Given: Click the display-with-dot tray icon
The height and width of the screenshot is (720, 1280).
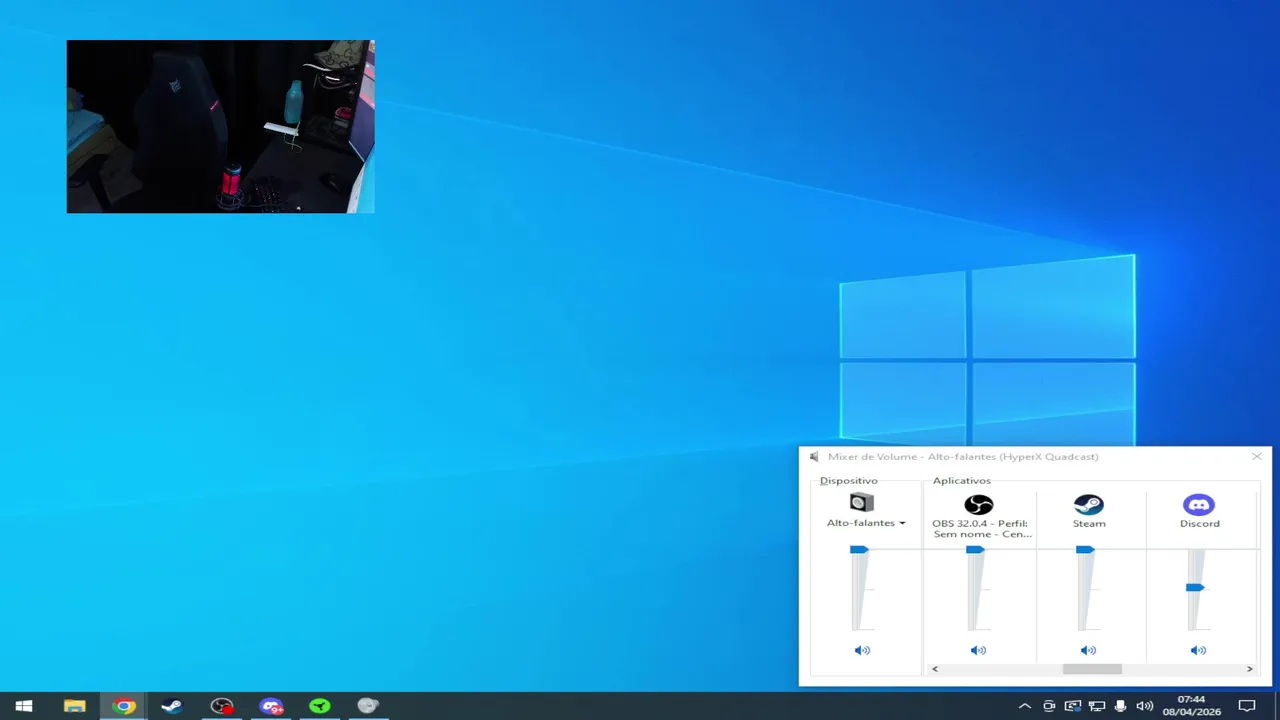Looking at the screenshot, I should (1073, 706).
